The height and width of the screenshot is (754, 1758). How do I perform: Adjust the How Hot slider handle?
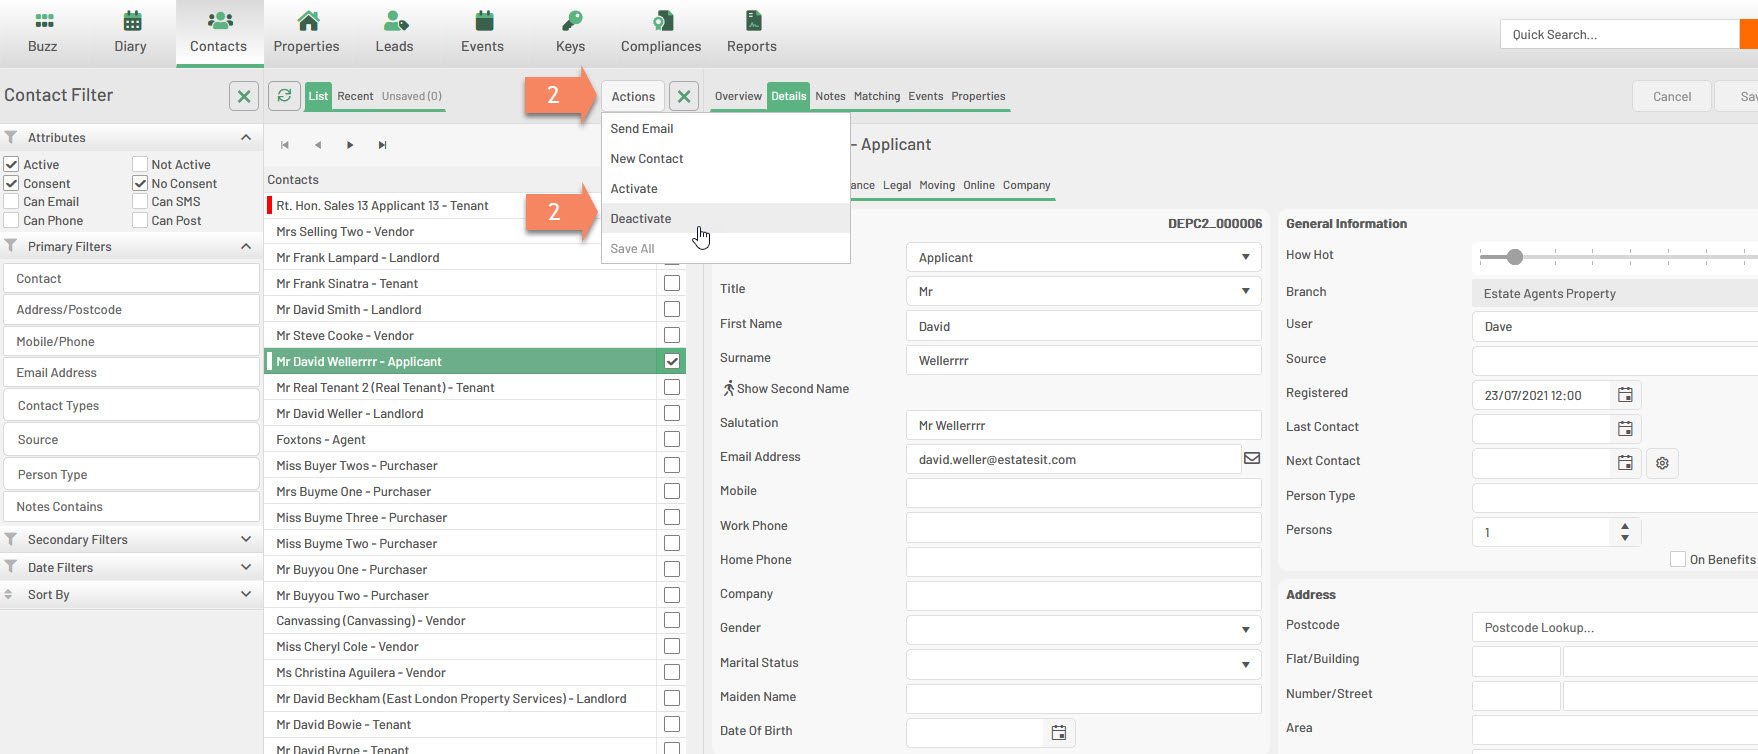[x=1515, y=257]
